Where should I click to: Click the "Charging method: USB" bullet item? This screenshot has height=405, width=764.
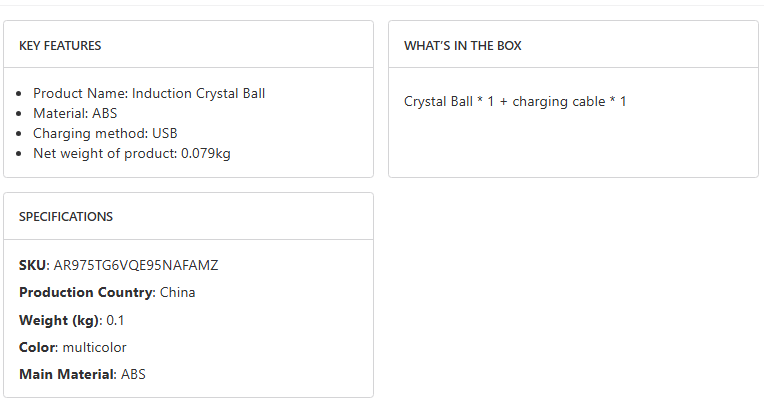click(x=105, y=133)
